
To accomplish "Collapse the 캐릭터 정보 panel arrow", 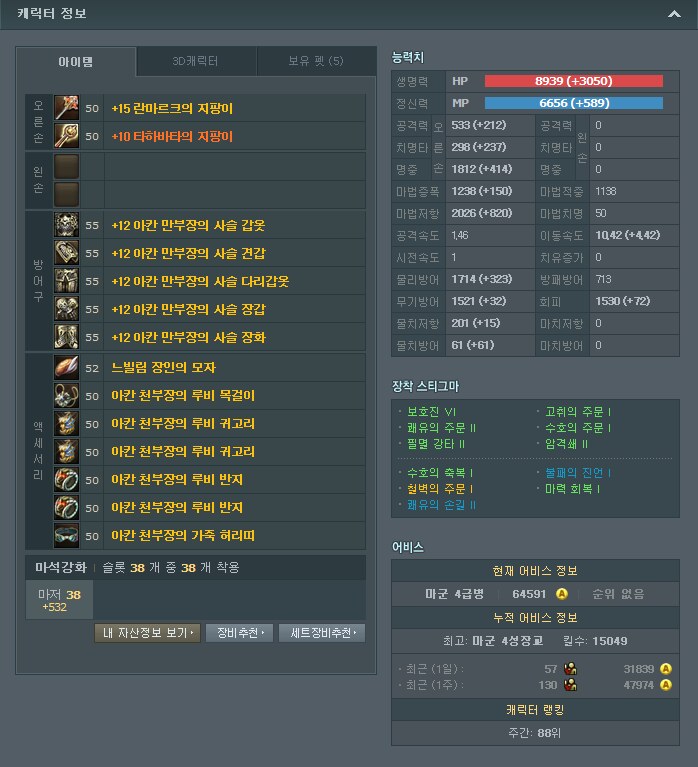I will pyautogui.click(x=674, y=14).
